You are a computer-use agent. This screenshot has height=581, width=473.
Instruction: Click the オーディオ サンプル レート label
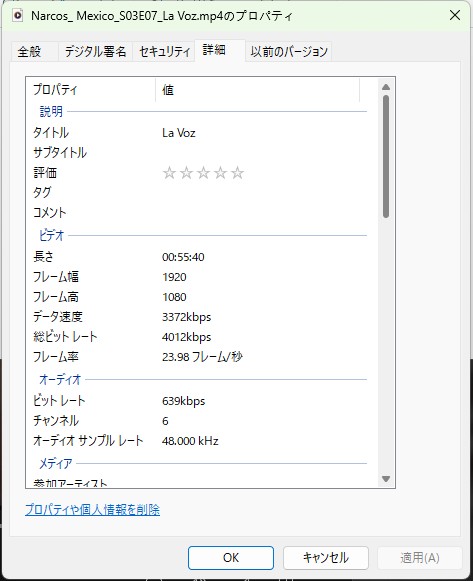tap(88, 441)
